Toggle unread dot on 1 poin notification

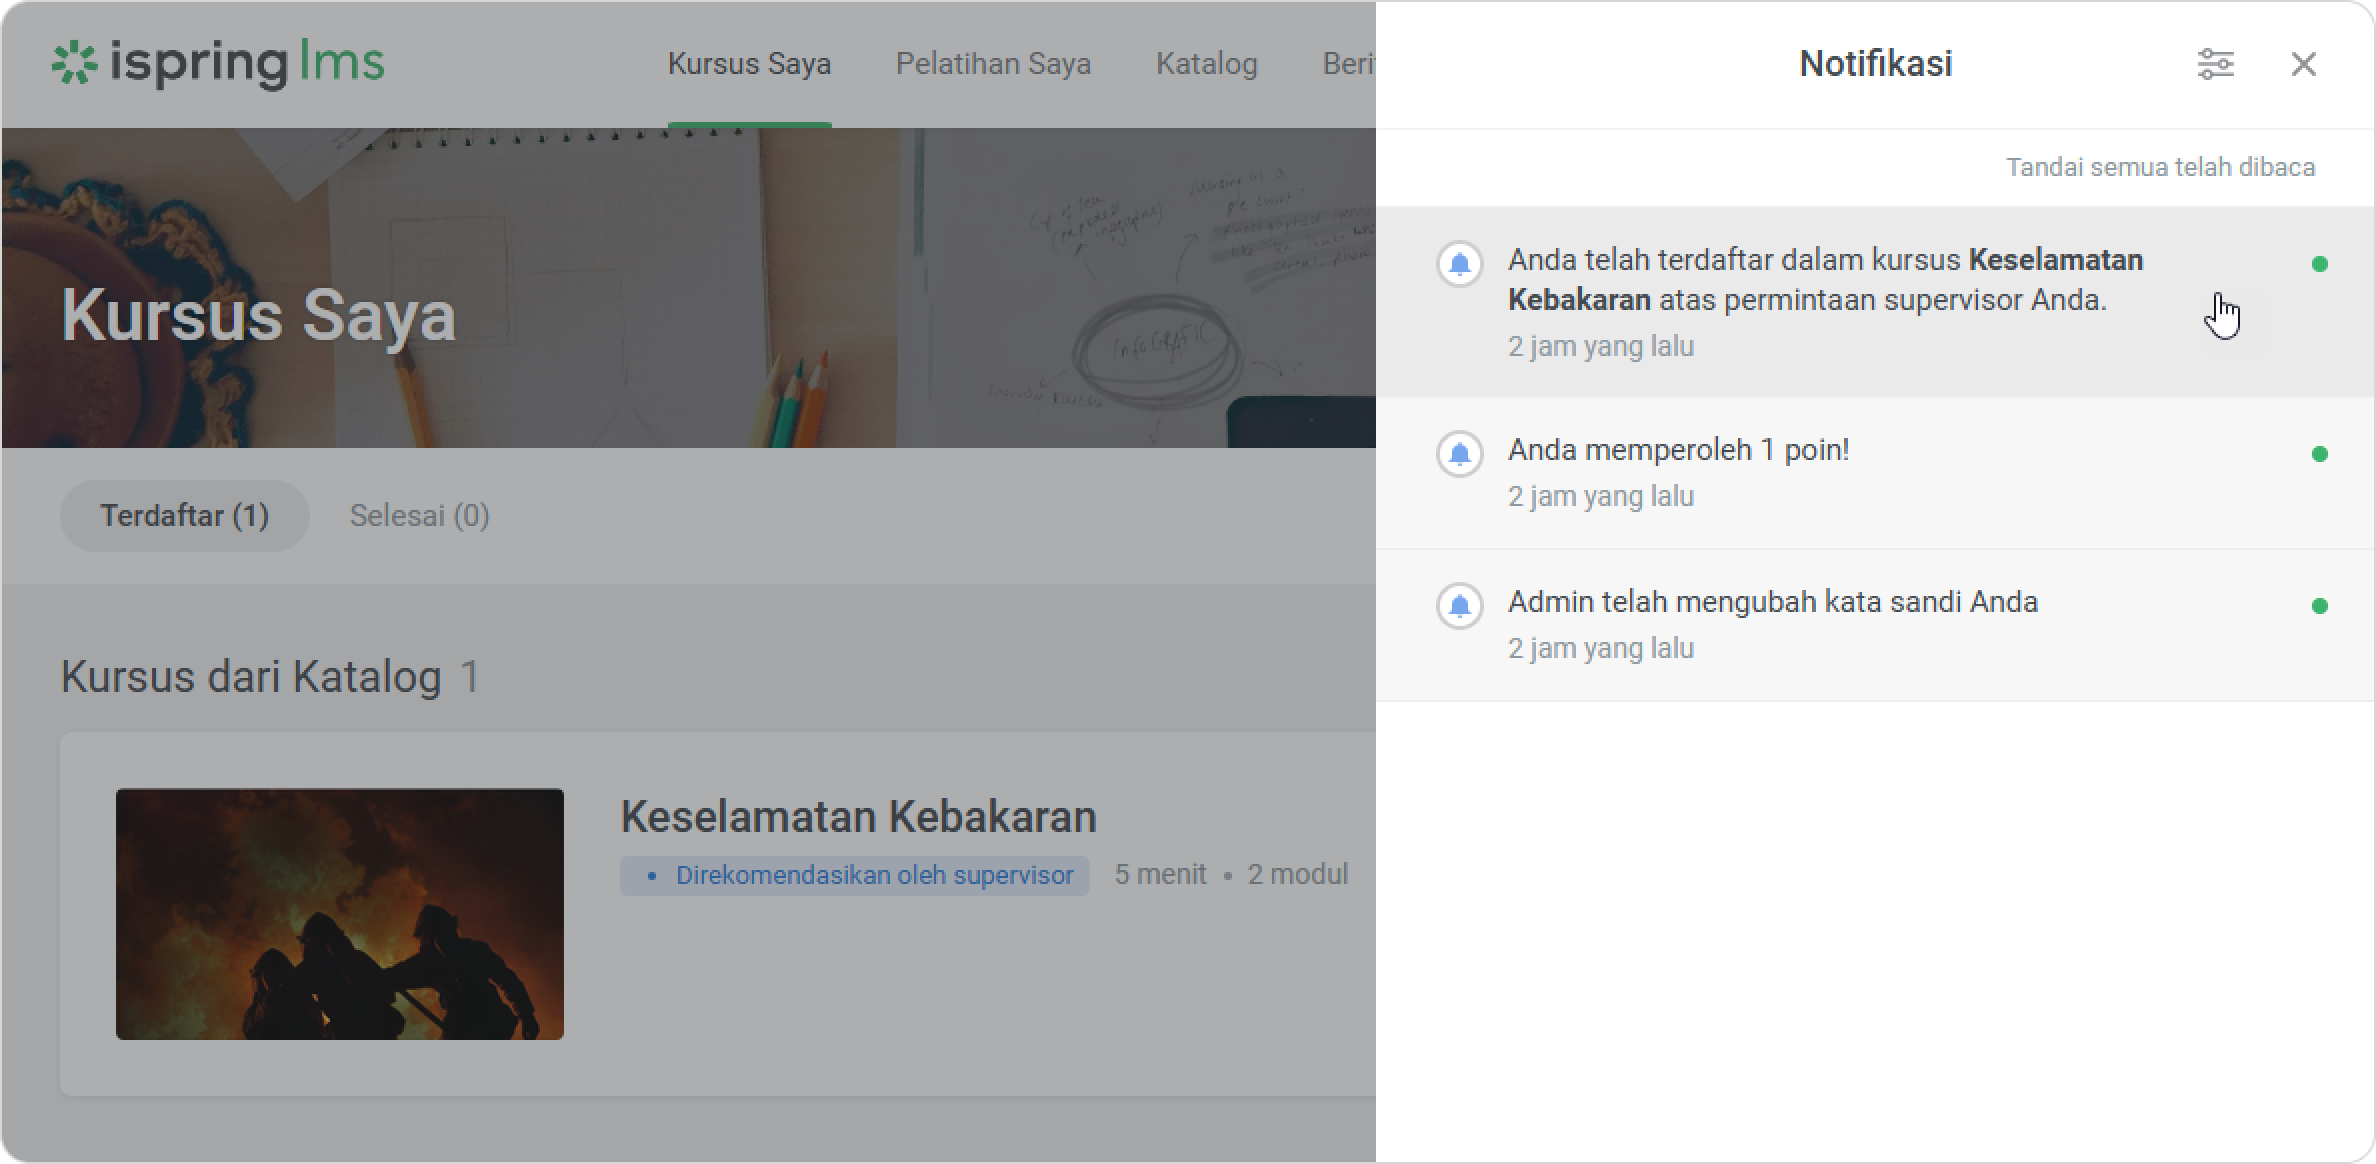tap(2319, 454)
